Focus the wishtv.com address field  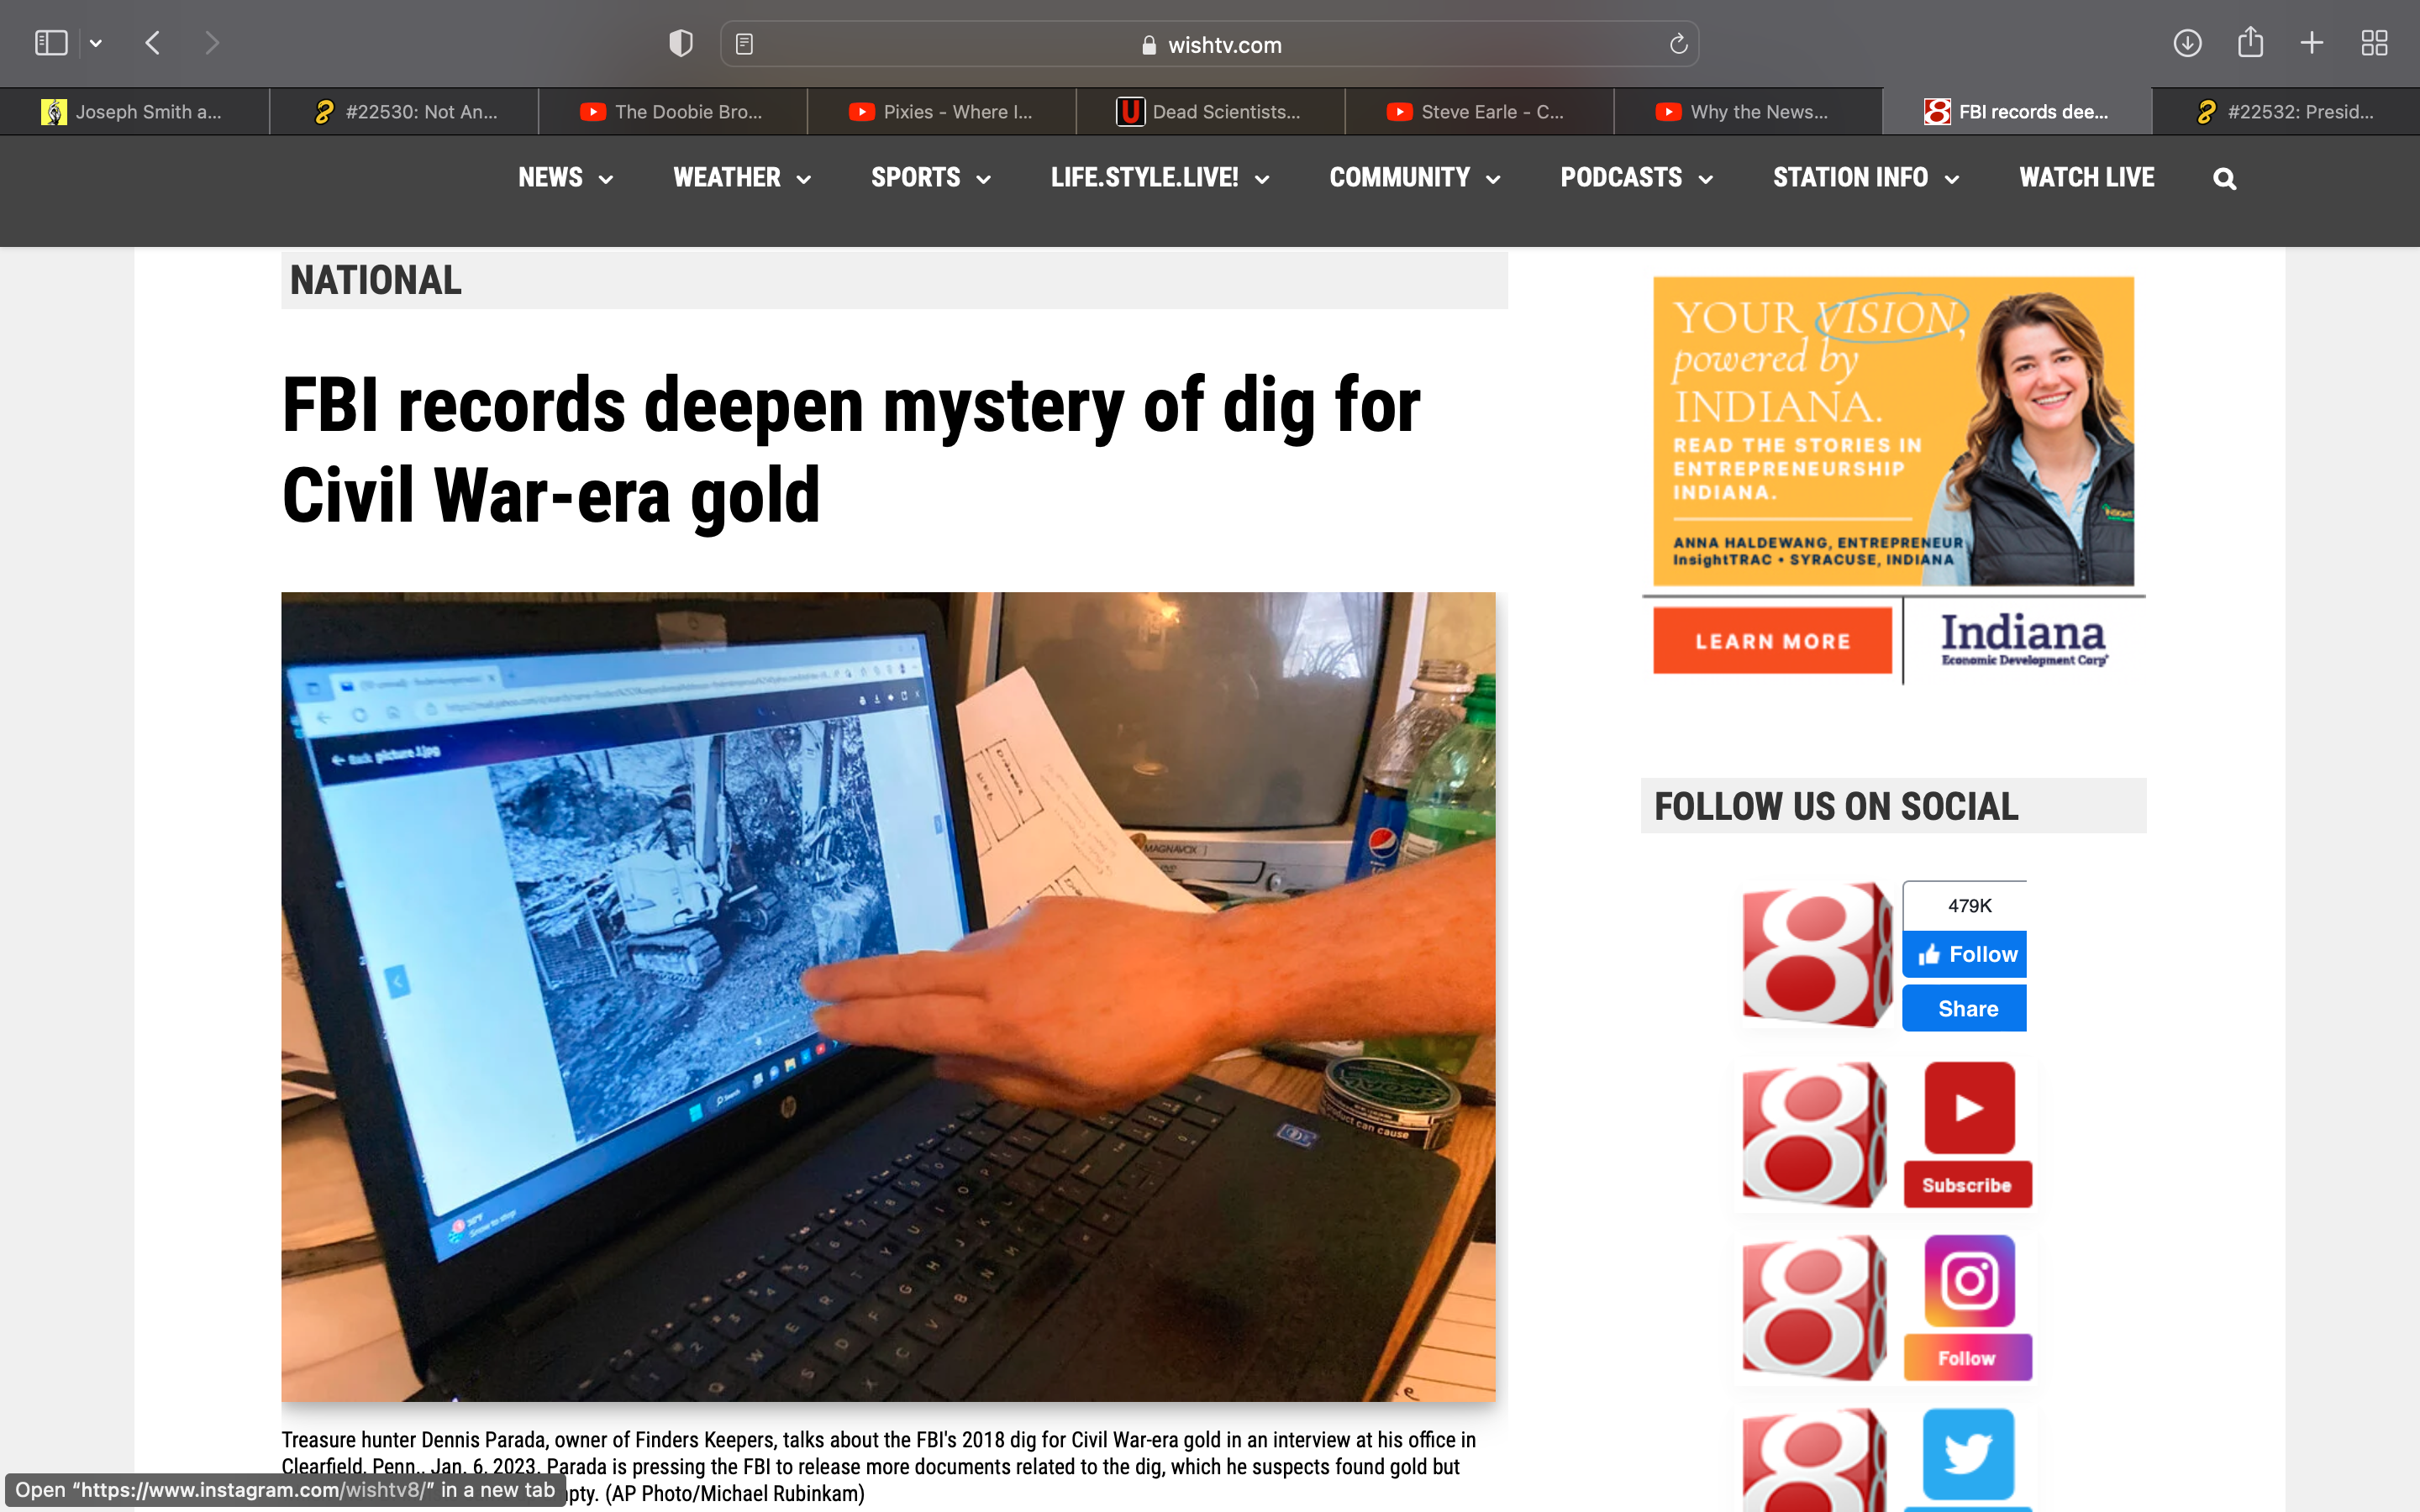tap(1210, 44)
